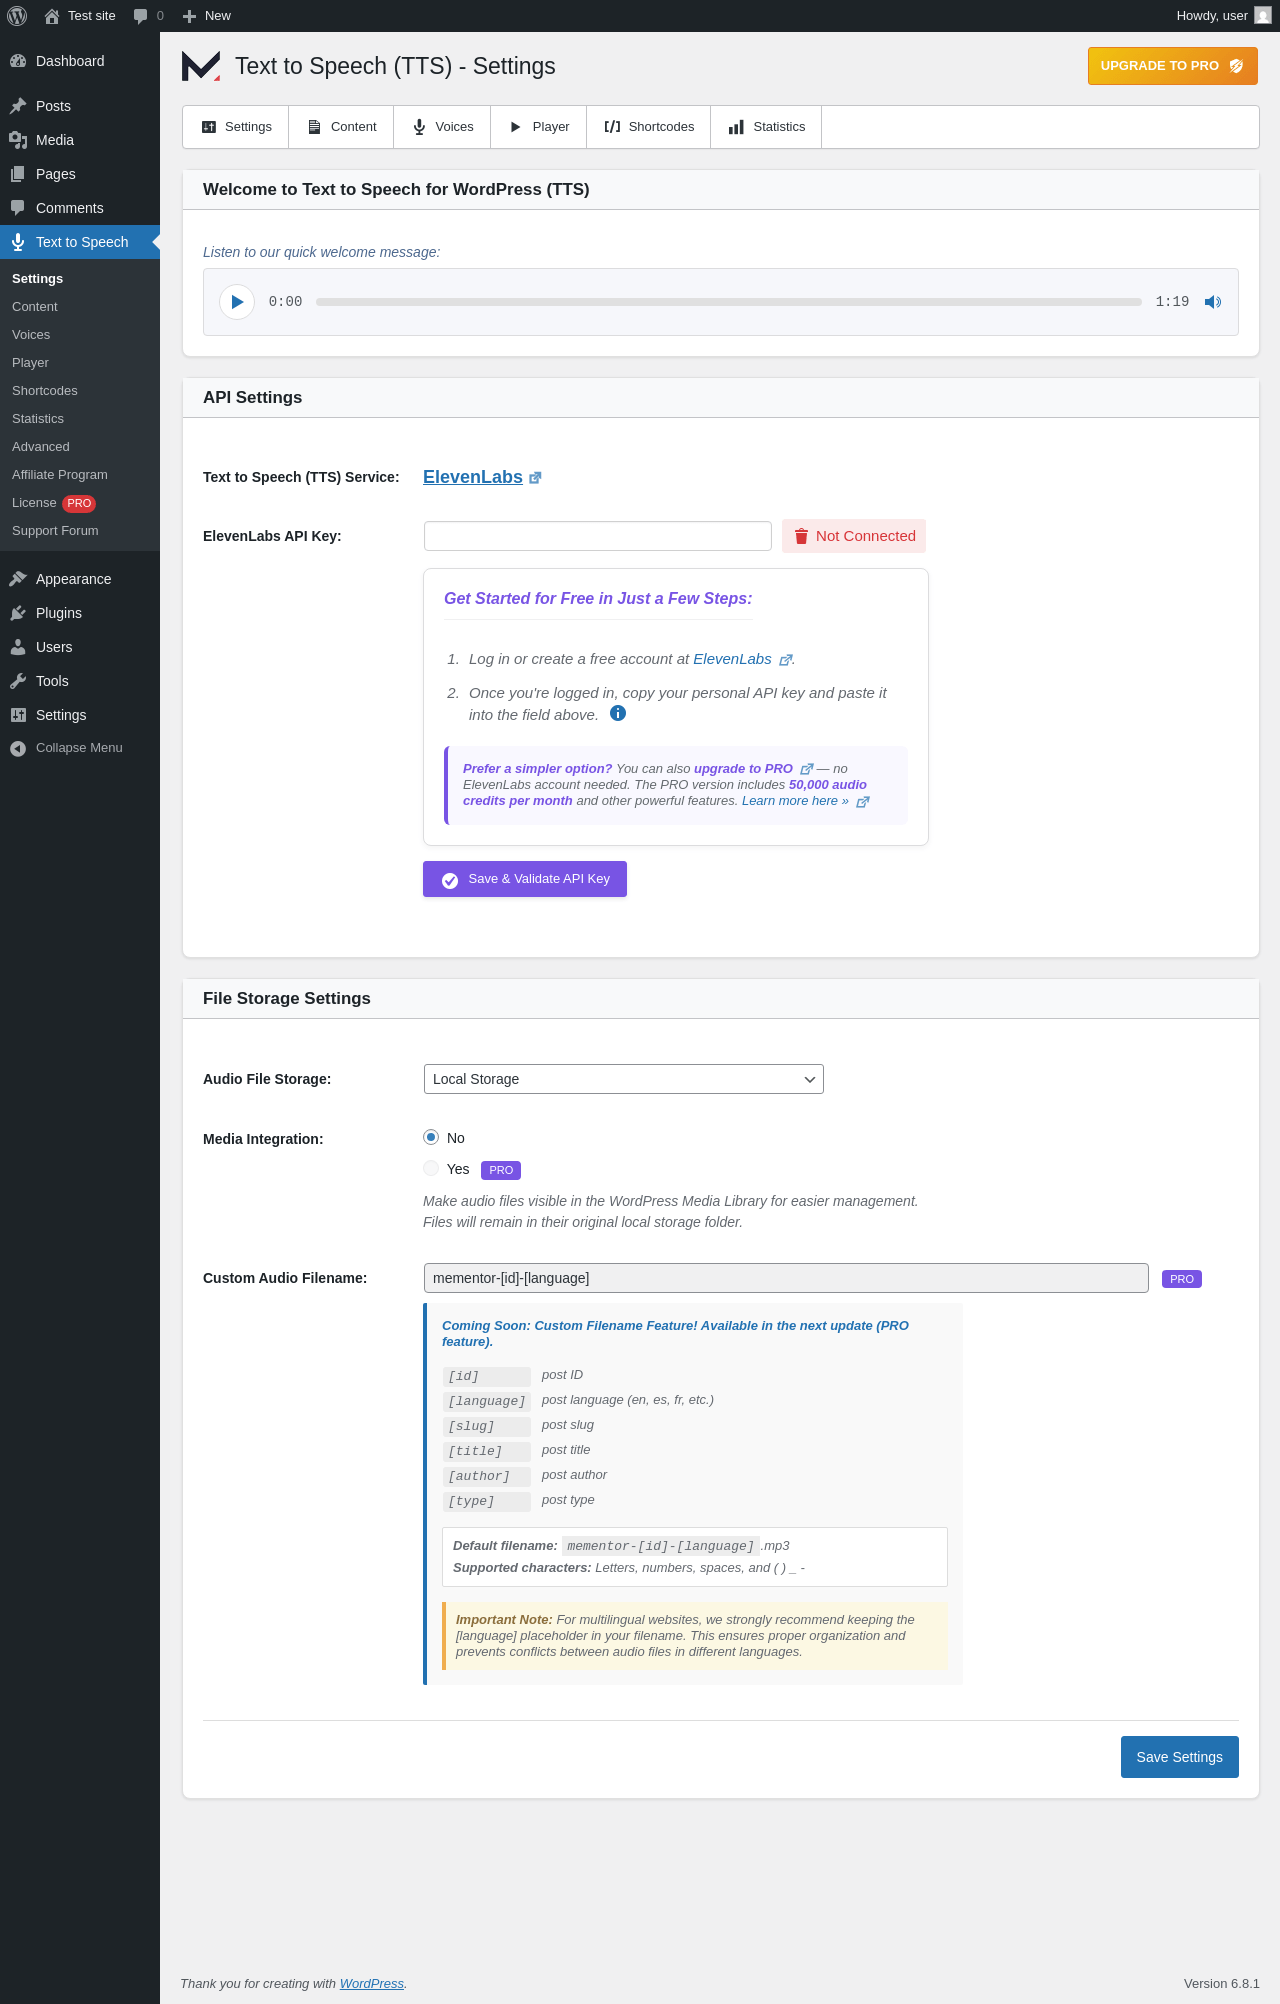Open the ElevenLabs service link
This screenshot has height=2004, width=1280.
473,477
